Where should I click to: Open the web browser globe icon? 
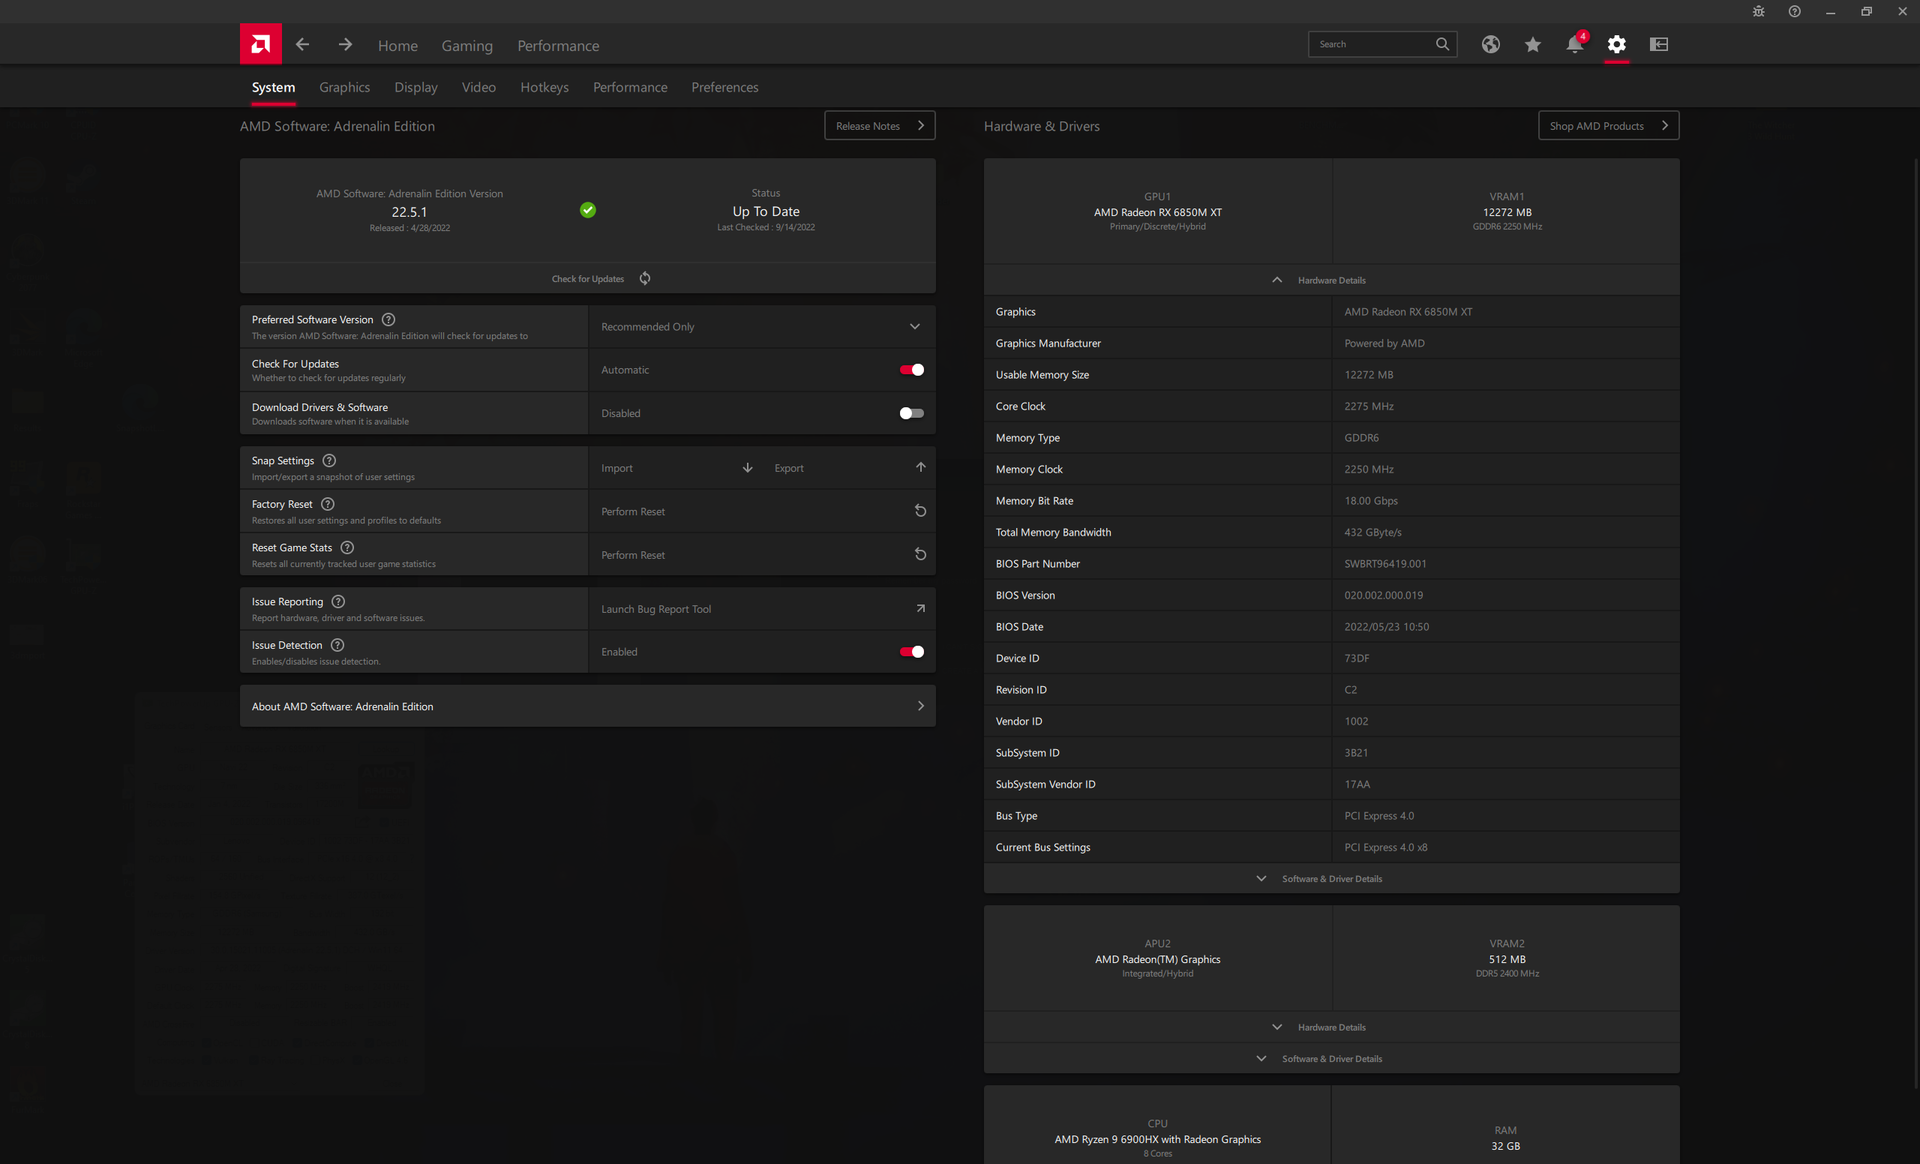coord(1490,44)
